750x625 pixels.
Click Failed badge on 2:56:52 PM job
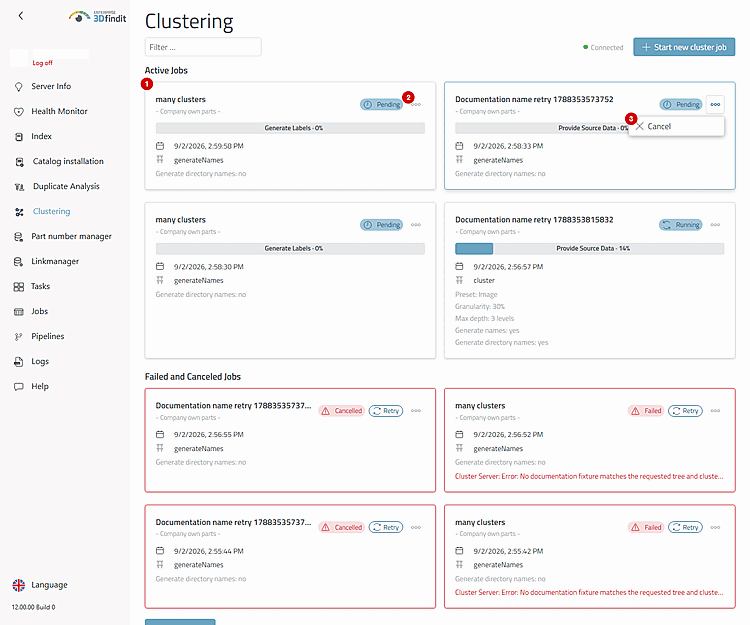click(x=646, y=411)
